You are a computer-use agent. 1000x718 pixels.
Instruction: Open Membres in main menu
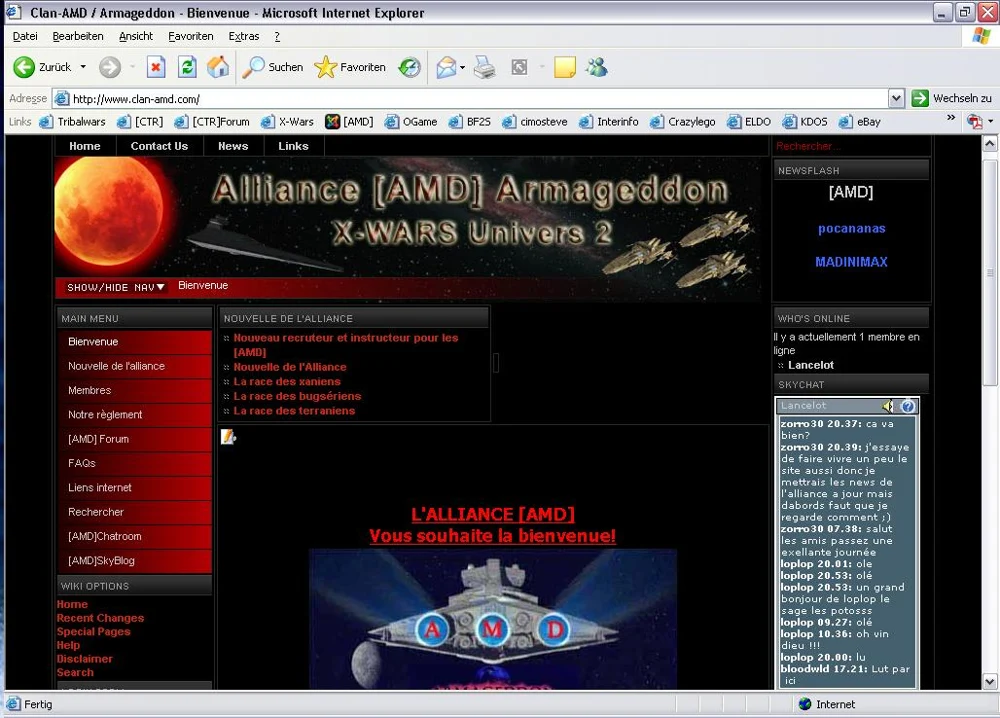click(135, 390)
